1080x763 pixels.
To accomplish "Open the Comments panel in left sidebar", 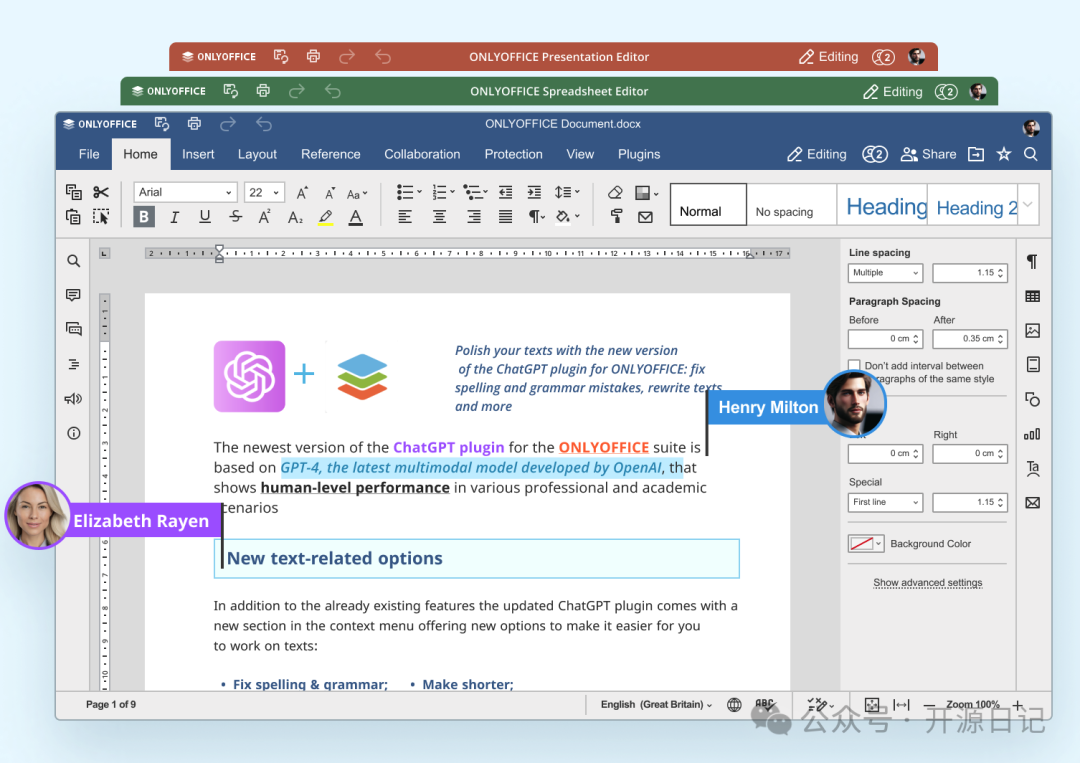I will [x=73, y=295].
